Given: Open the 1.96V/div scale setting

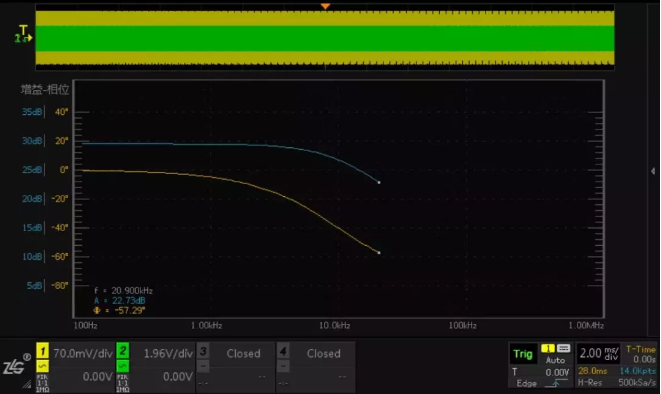Looking at the screenshot, I should (168, 353).
